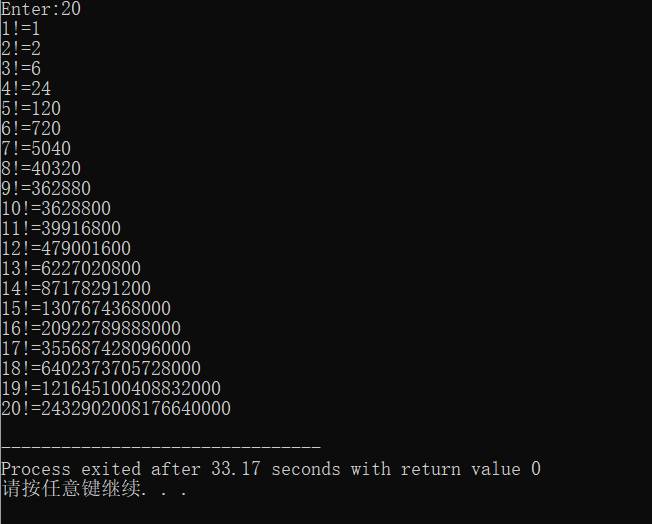Select the 19!=121645100408832000 line
The width and height of the screenshot is (652, 524).
(x=111, y=388)
